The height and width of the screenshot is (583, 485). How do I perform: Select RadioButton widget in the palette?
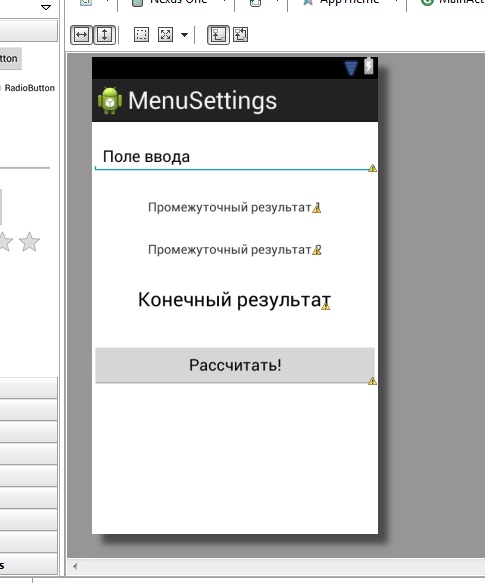(x=29, y=88)
